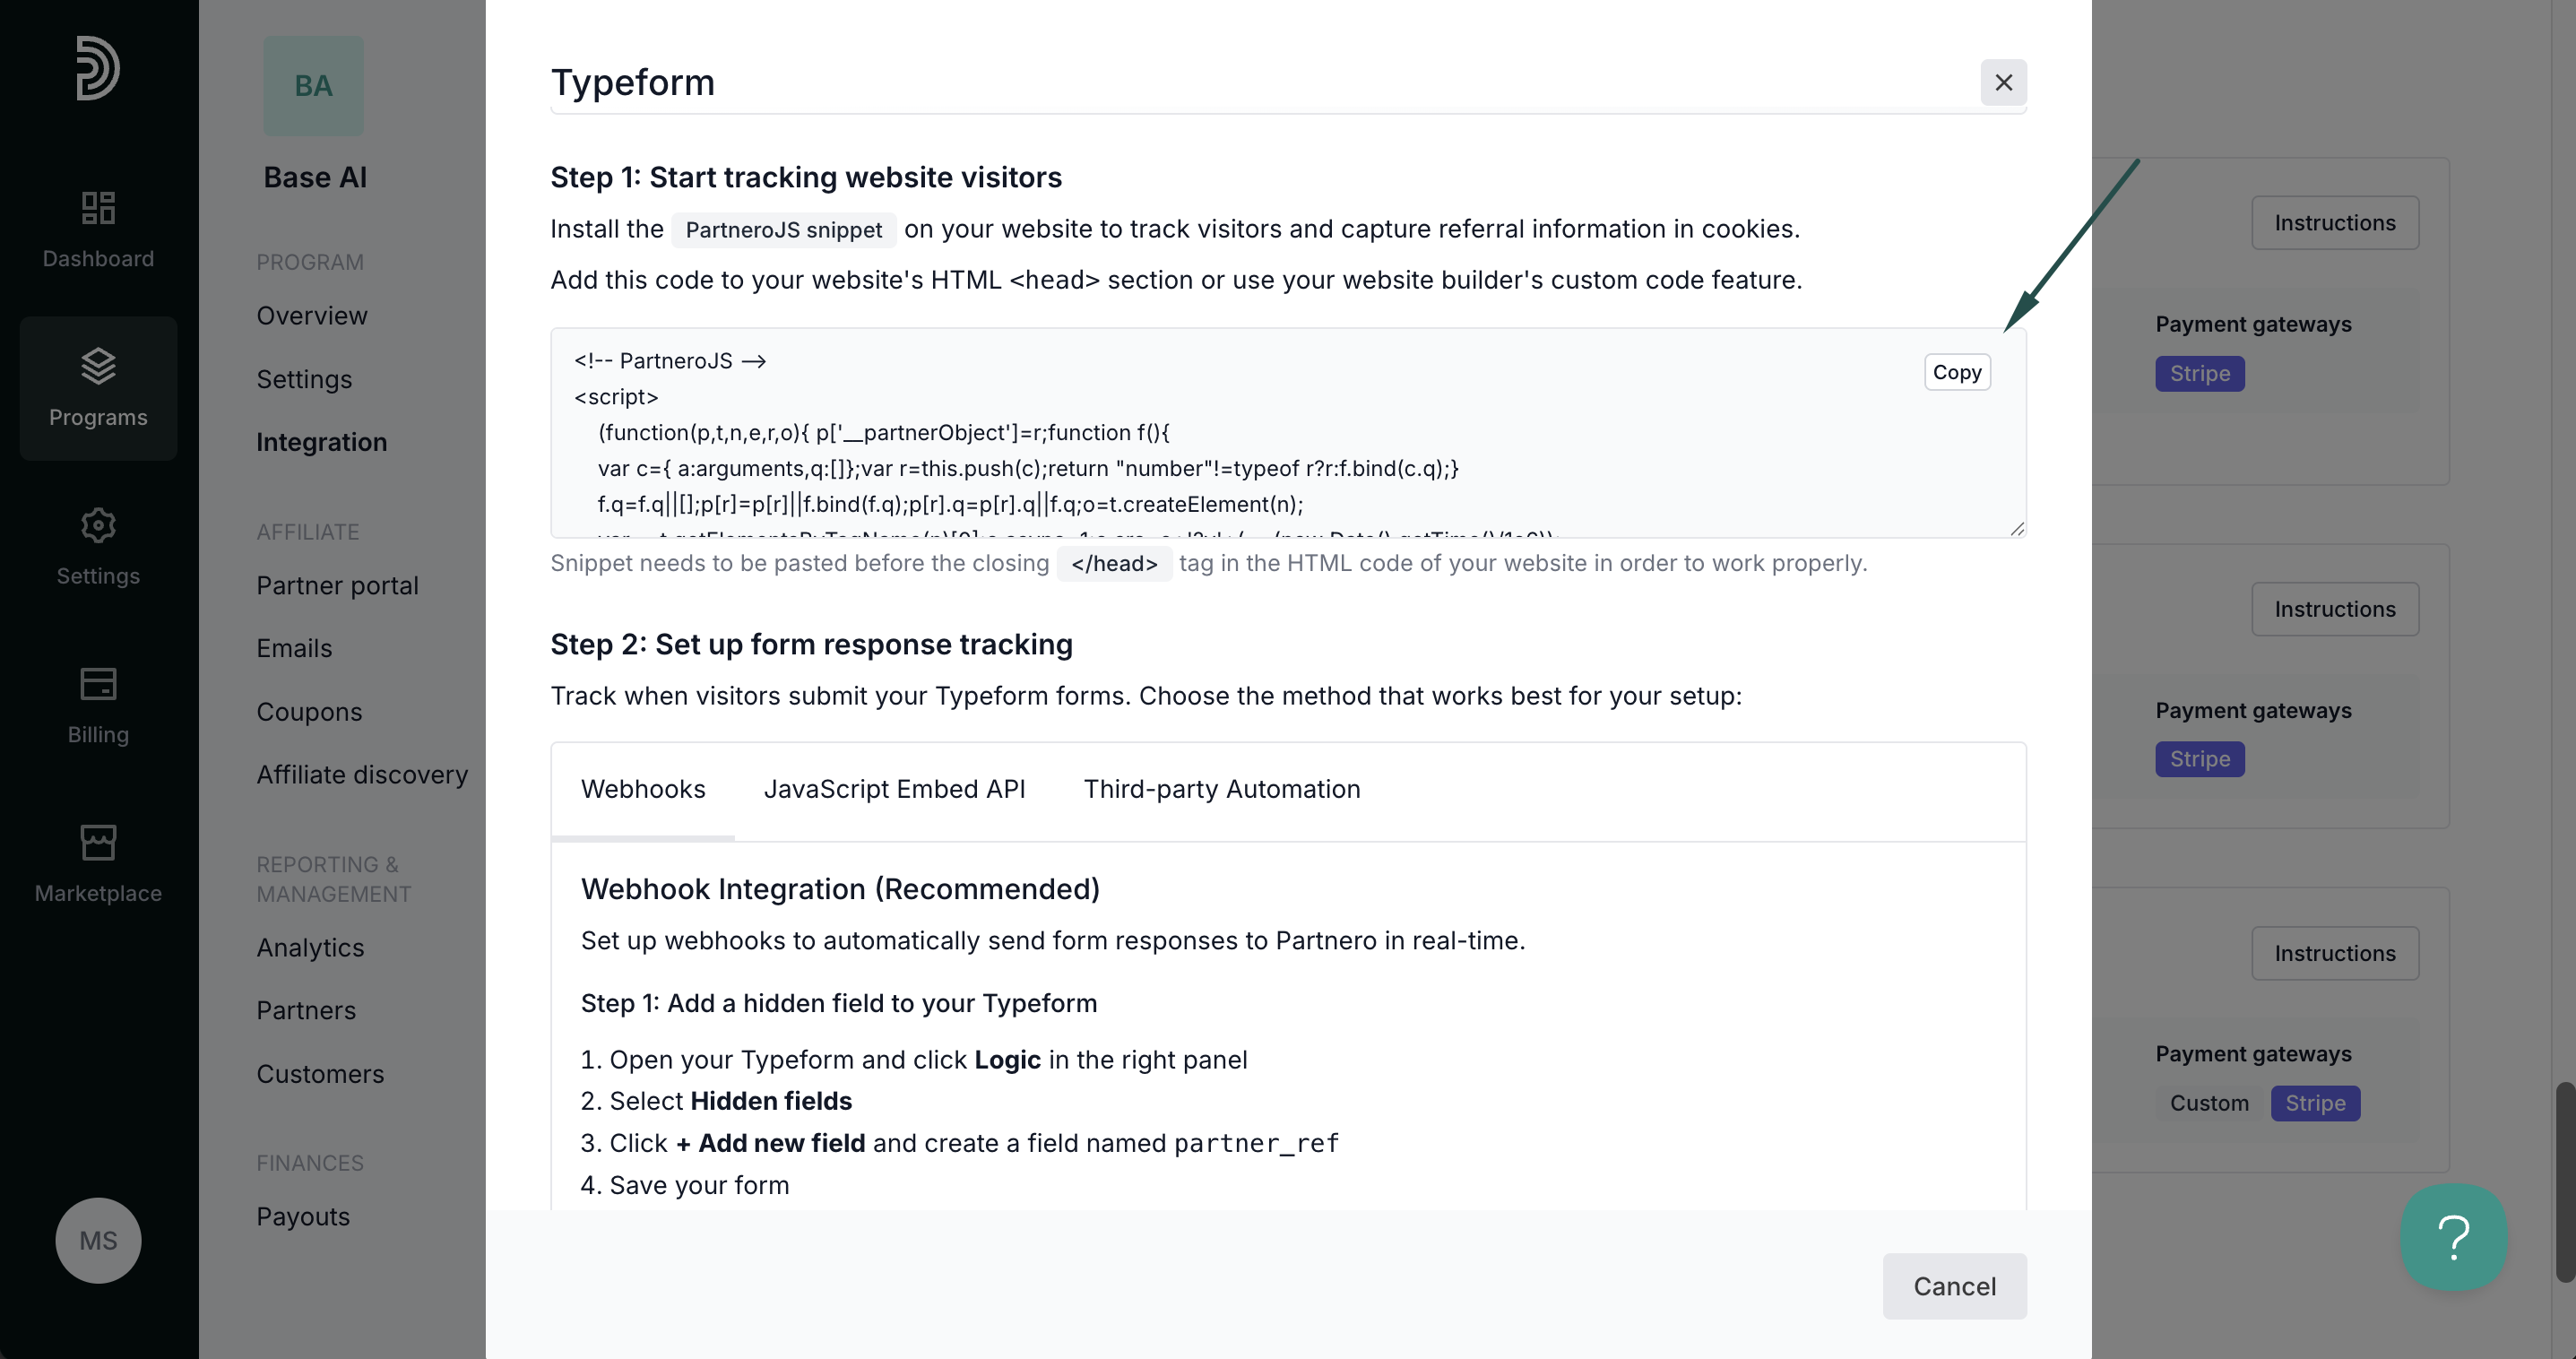This screenshot has width=2576, height=1359.
Task: Click 'Step 1: Add a hidden field' subheading
Action: tap(839, 1003)
